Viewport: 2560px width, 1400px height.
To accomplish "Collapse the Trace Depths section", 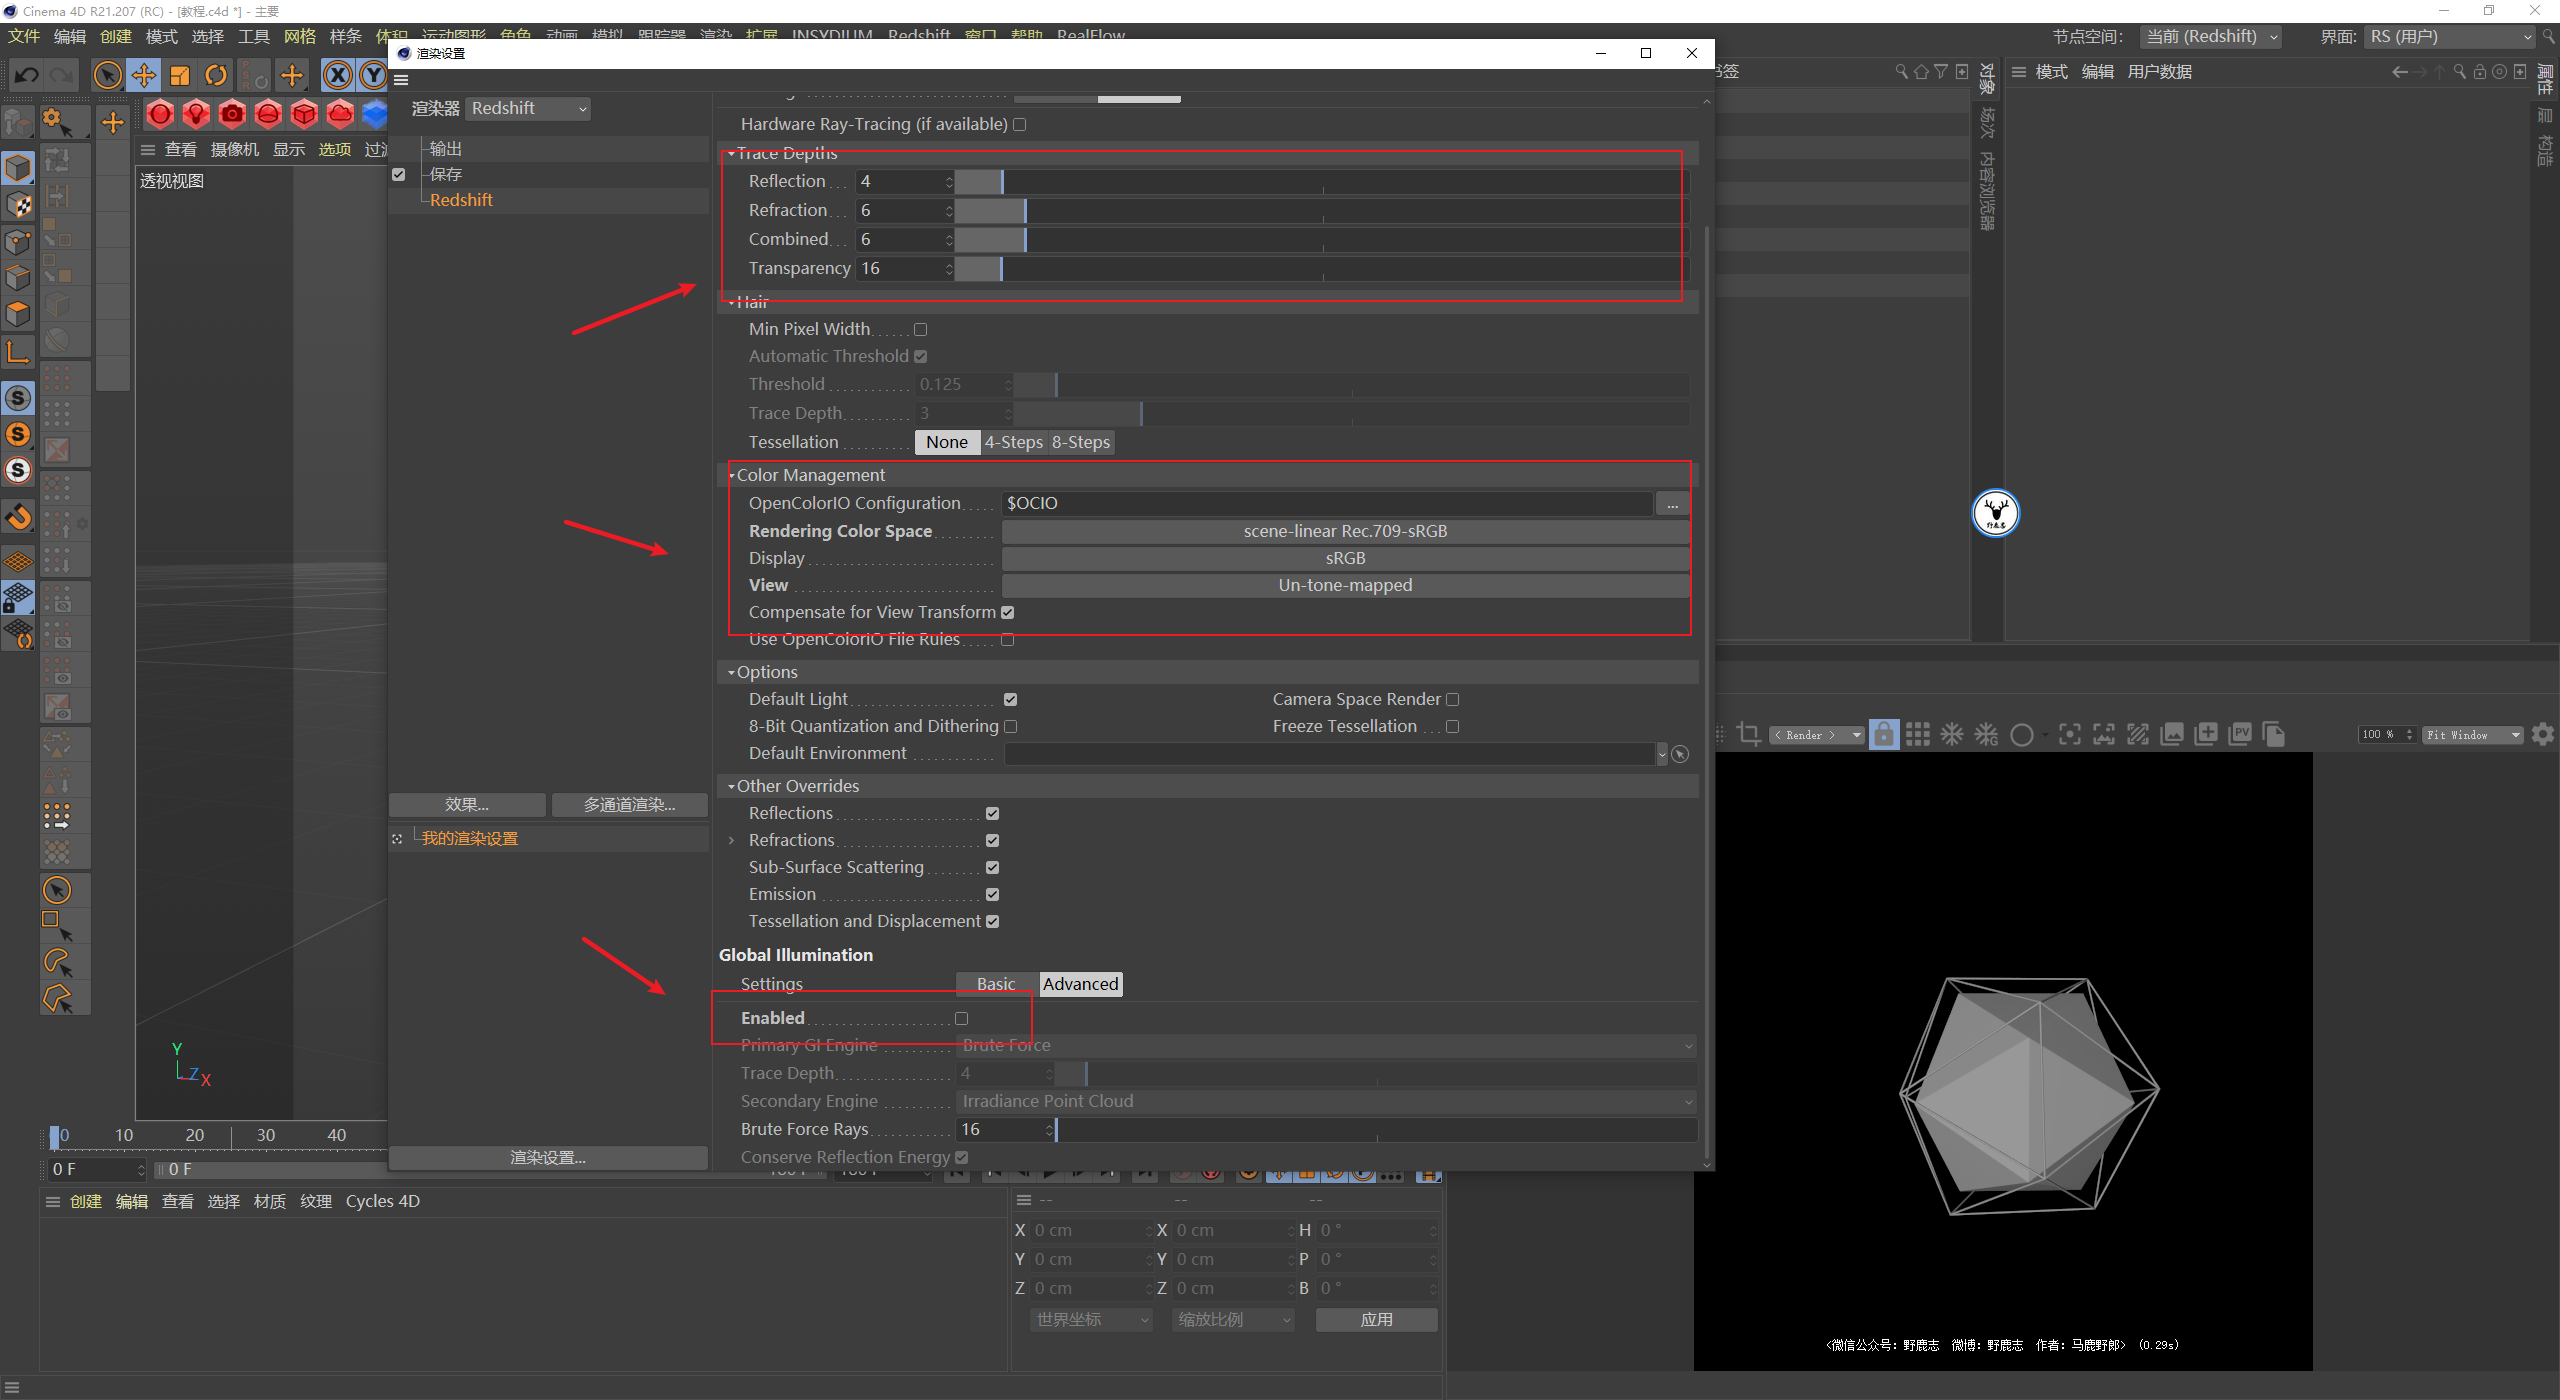I will [x=731, y=153].
